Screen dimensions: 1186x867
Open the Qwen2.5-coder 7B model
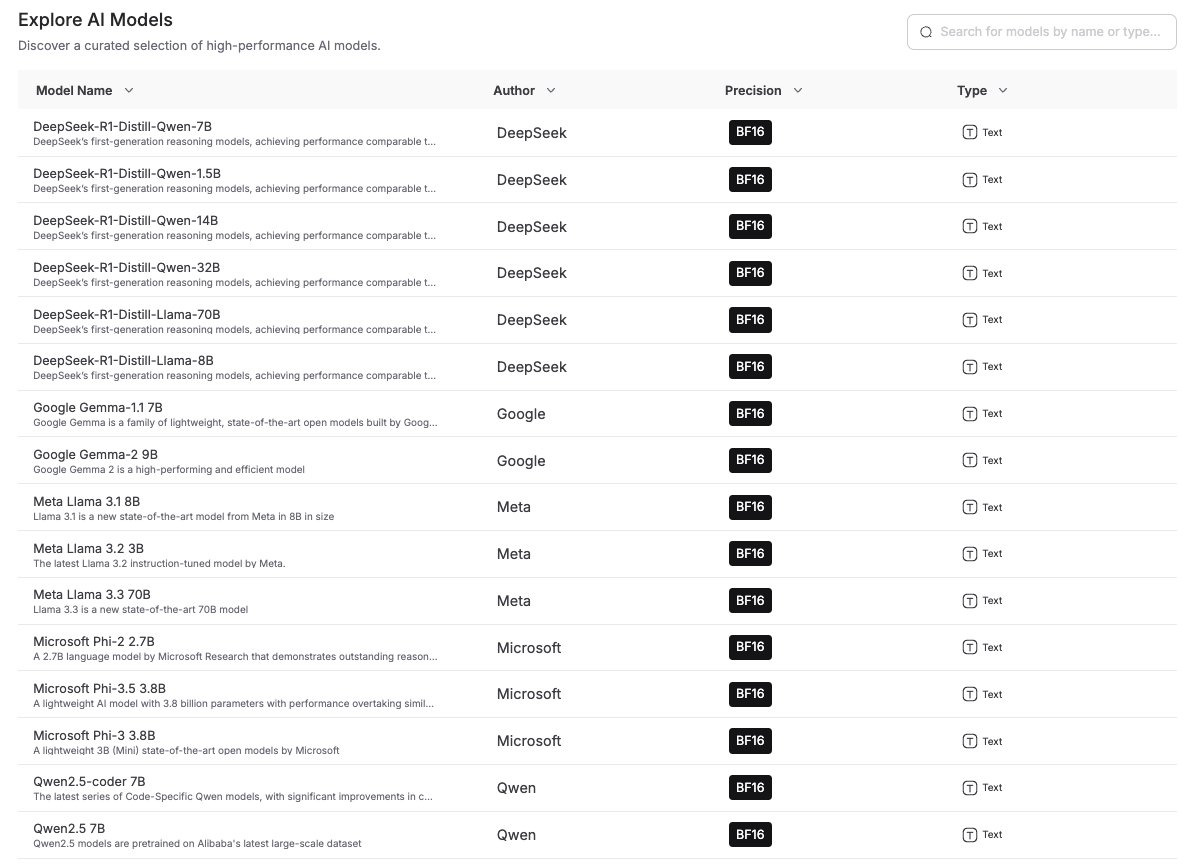(x=89, y=782)
